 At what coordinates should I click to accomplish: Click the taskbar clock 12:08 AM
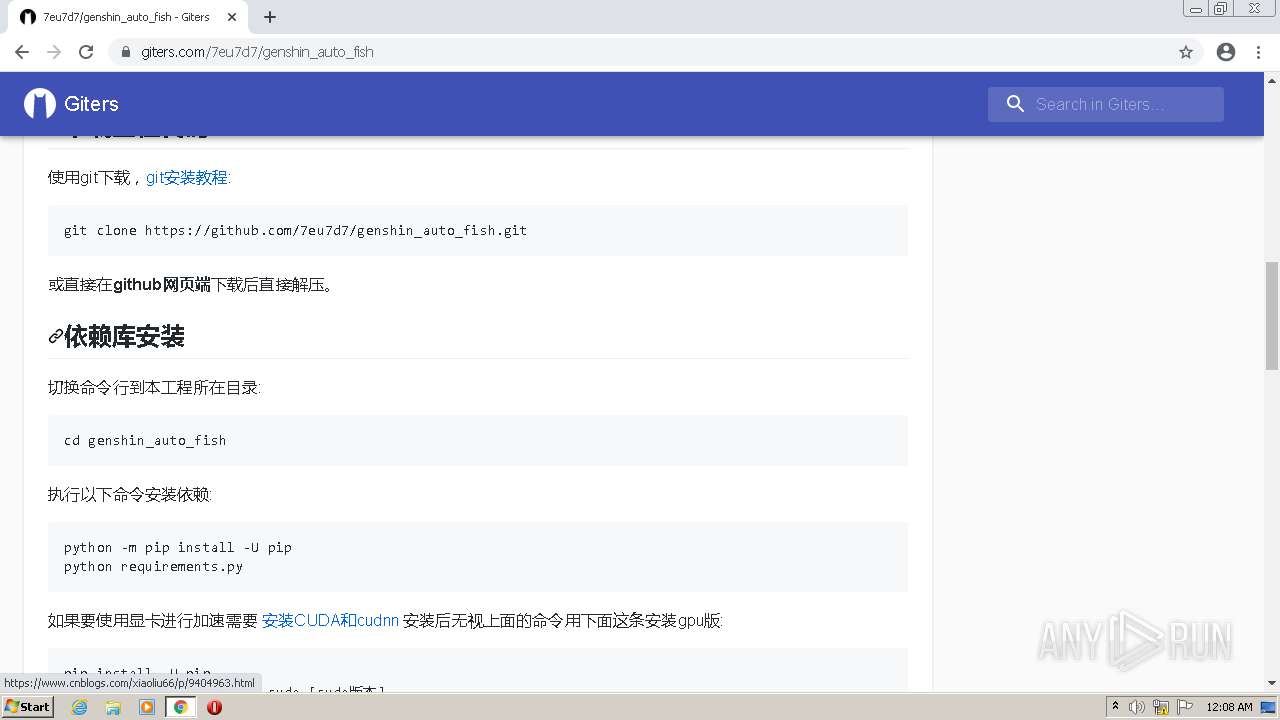[1229, 707]
